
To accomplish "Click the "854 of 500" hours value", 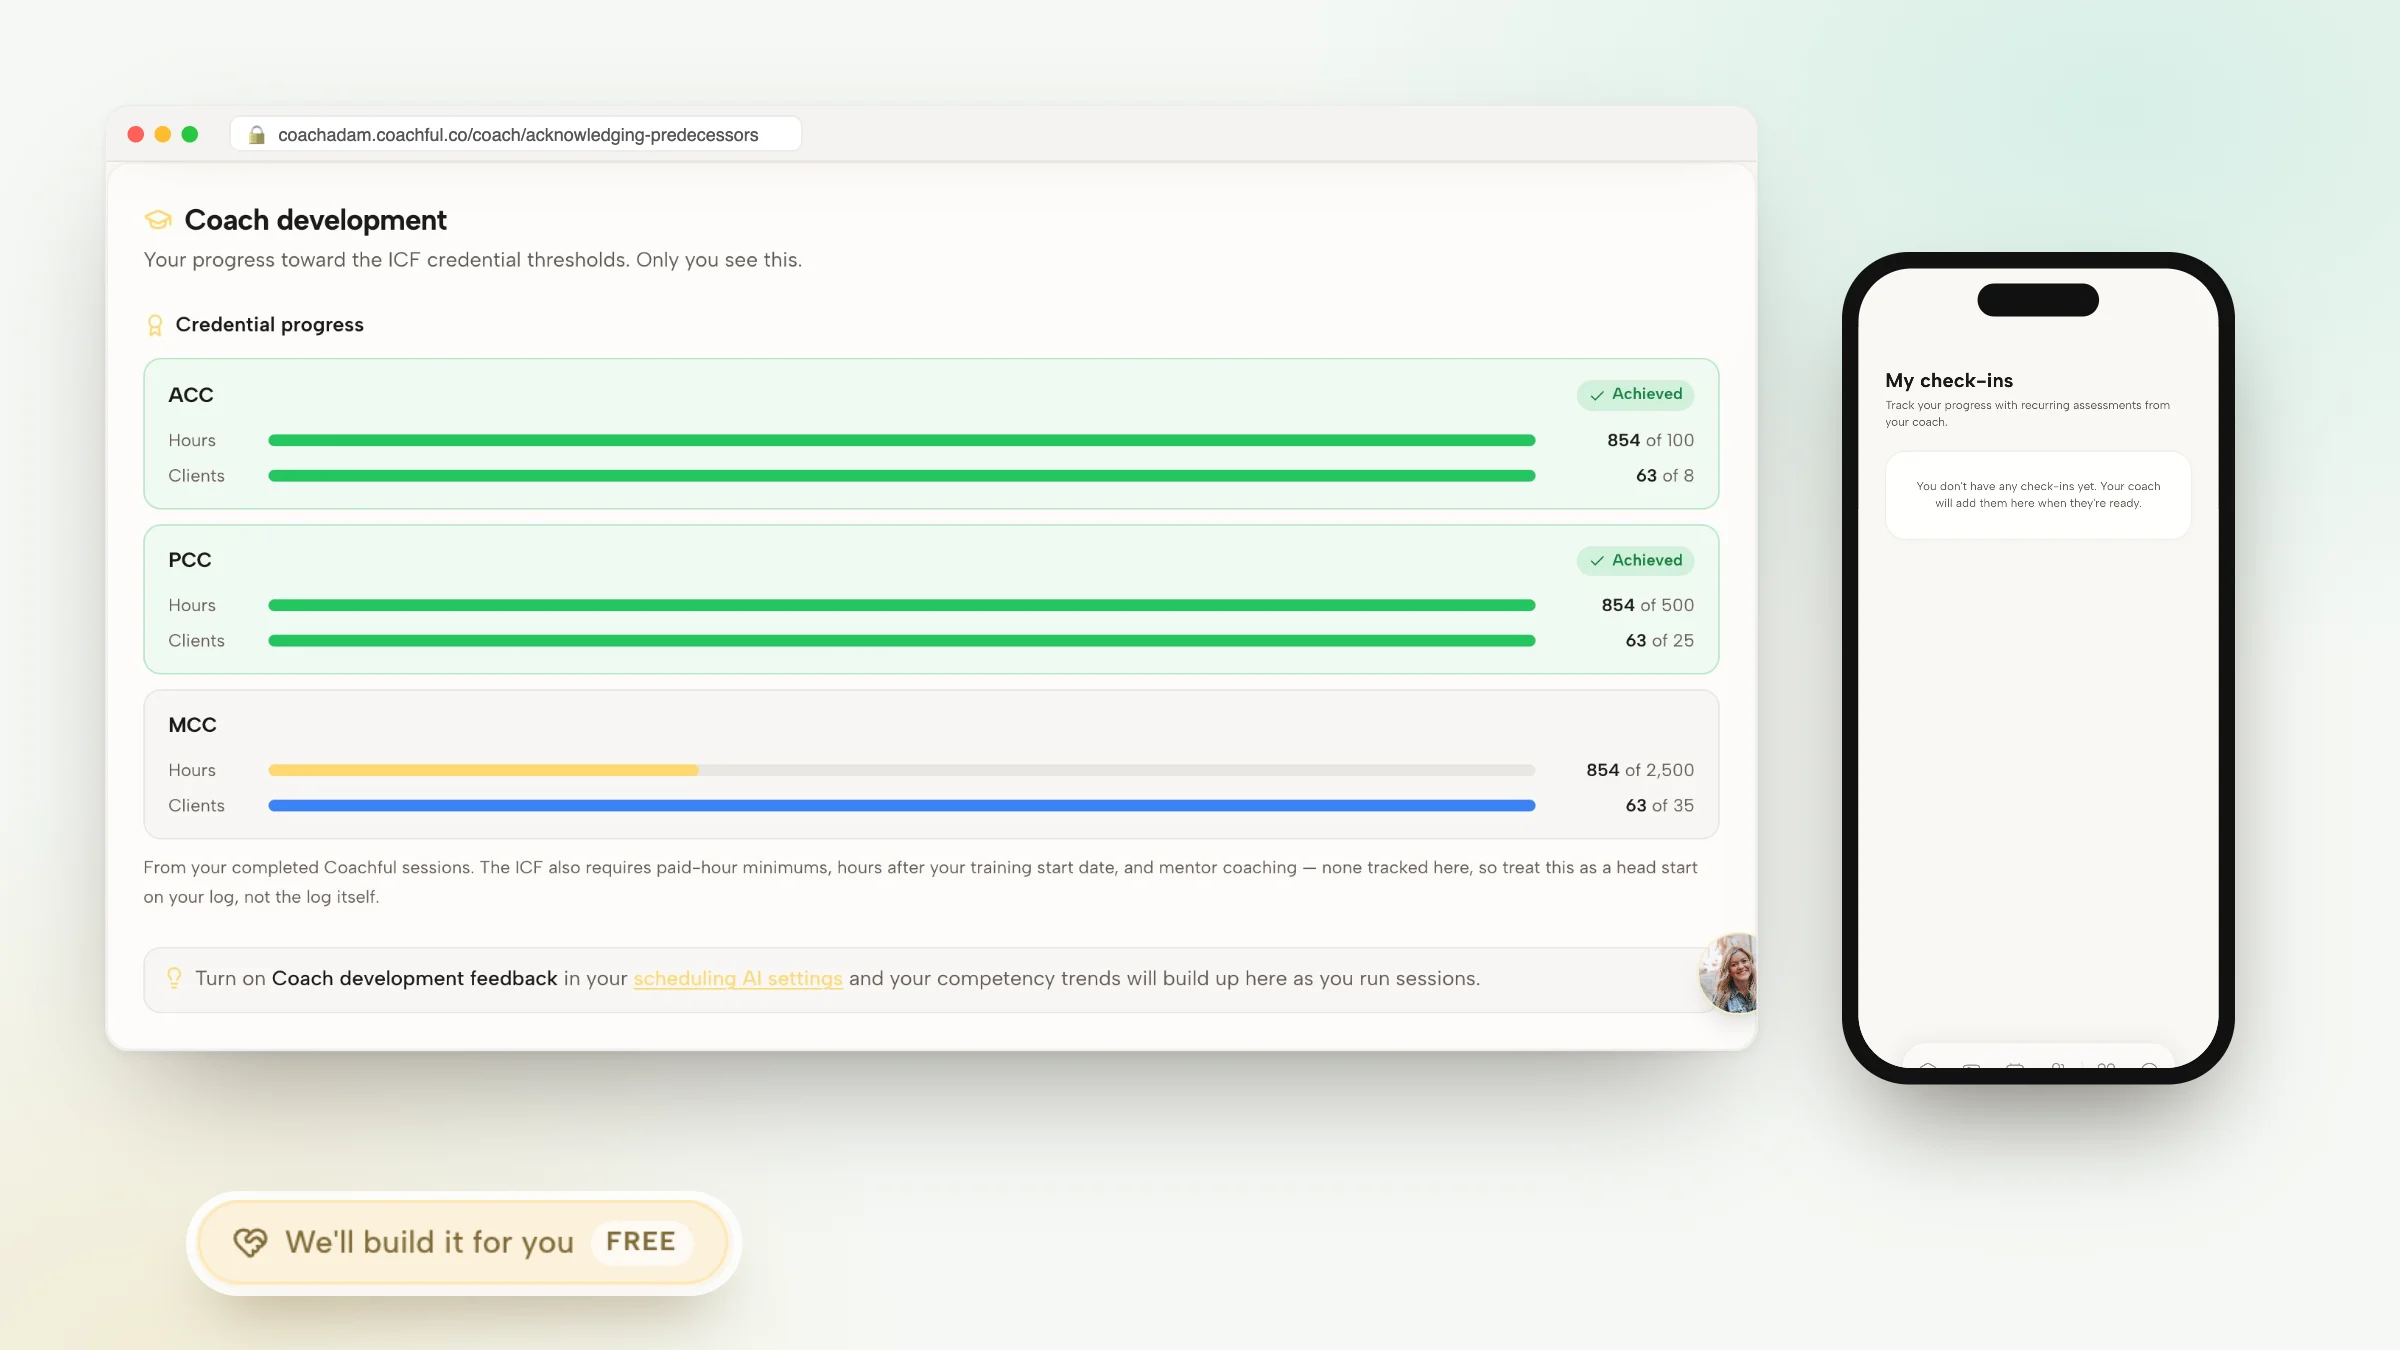I will [1647, 605].
